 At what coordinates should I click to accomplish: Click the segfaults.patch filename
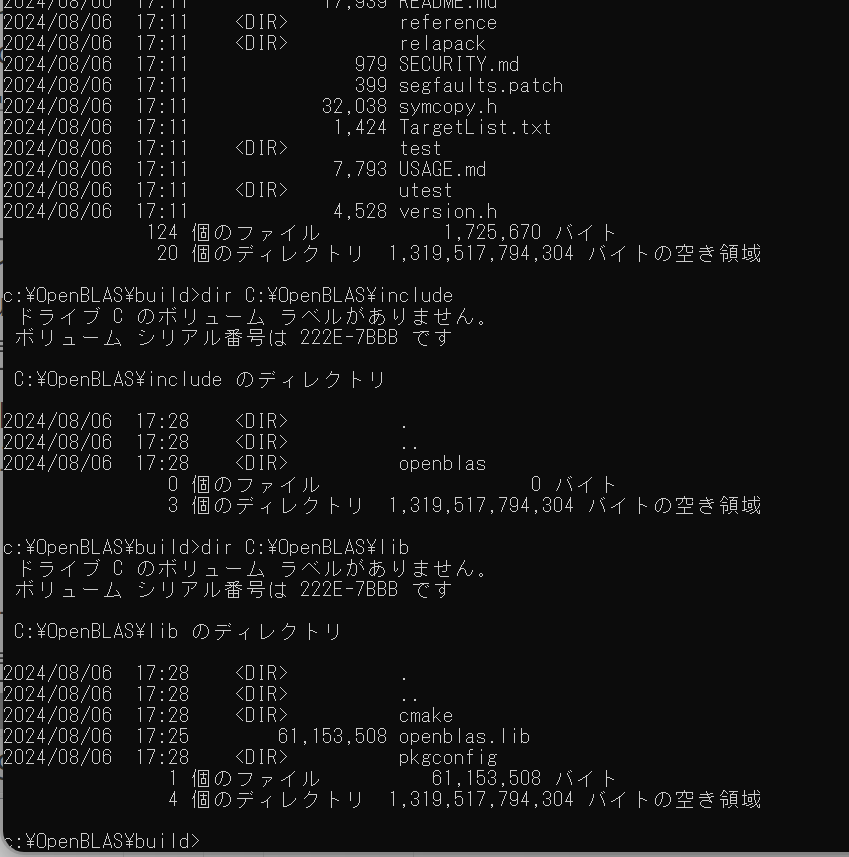pyautogui.click(x=481, y=86)
